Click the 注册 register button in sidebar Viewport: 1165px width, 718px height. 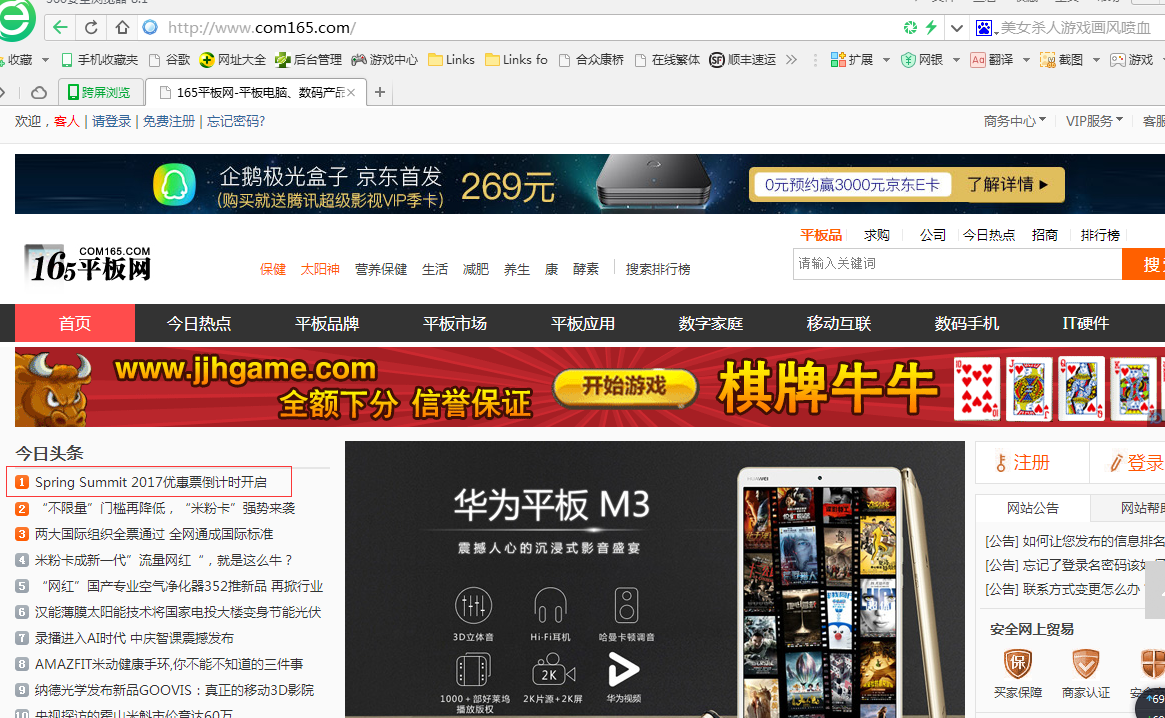1032,462
